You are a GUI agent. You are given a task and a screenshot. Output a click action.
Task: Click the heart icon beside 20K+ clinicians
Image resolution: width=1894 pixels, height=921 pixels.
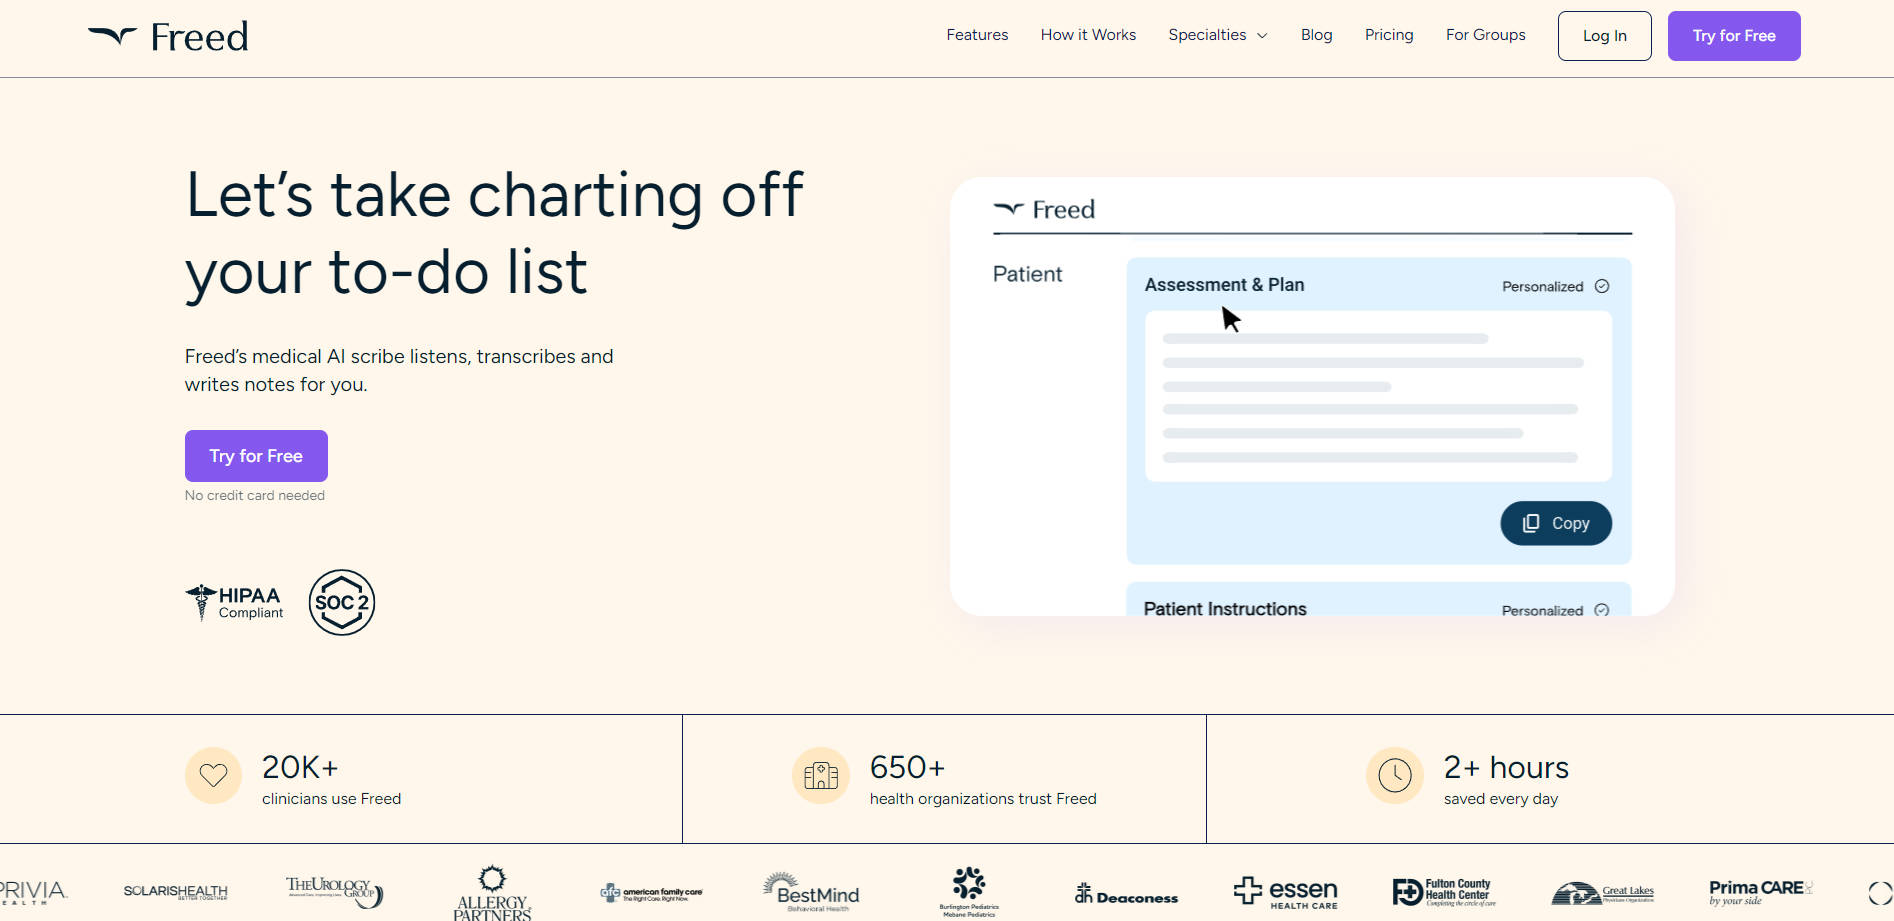[x=213, y=776]
